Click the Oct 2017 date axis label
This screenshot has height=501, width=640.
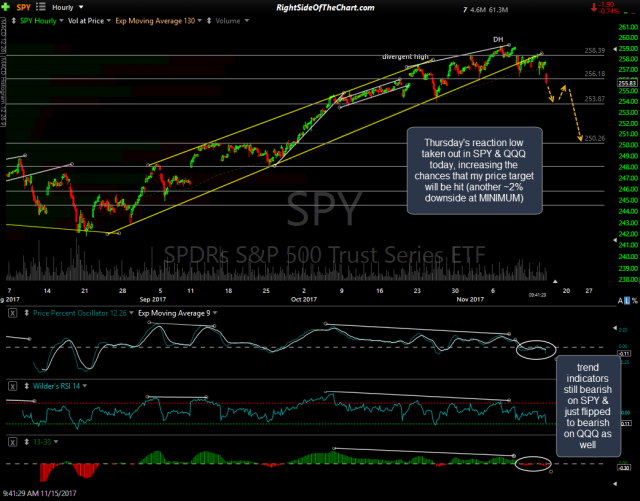[304, 299]
